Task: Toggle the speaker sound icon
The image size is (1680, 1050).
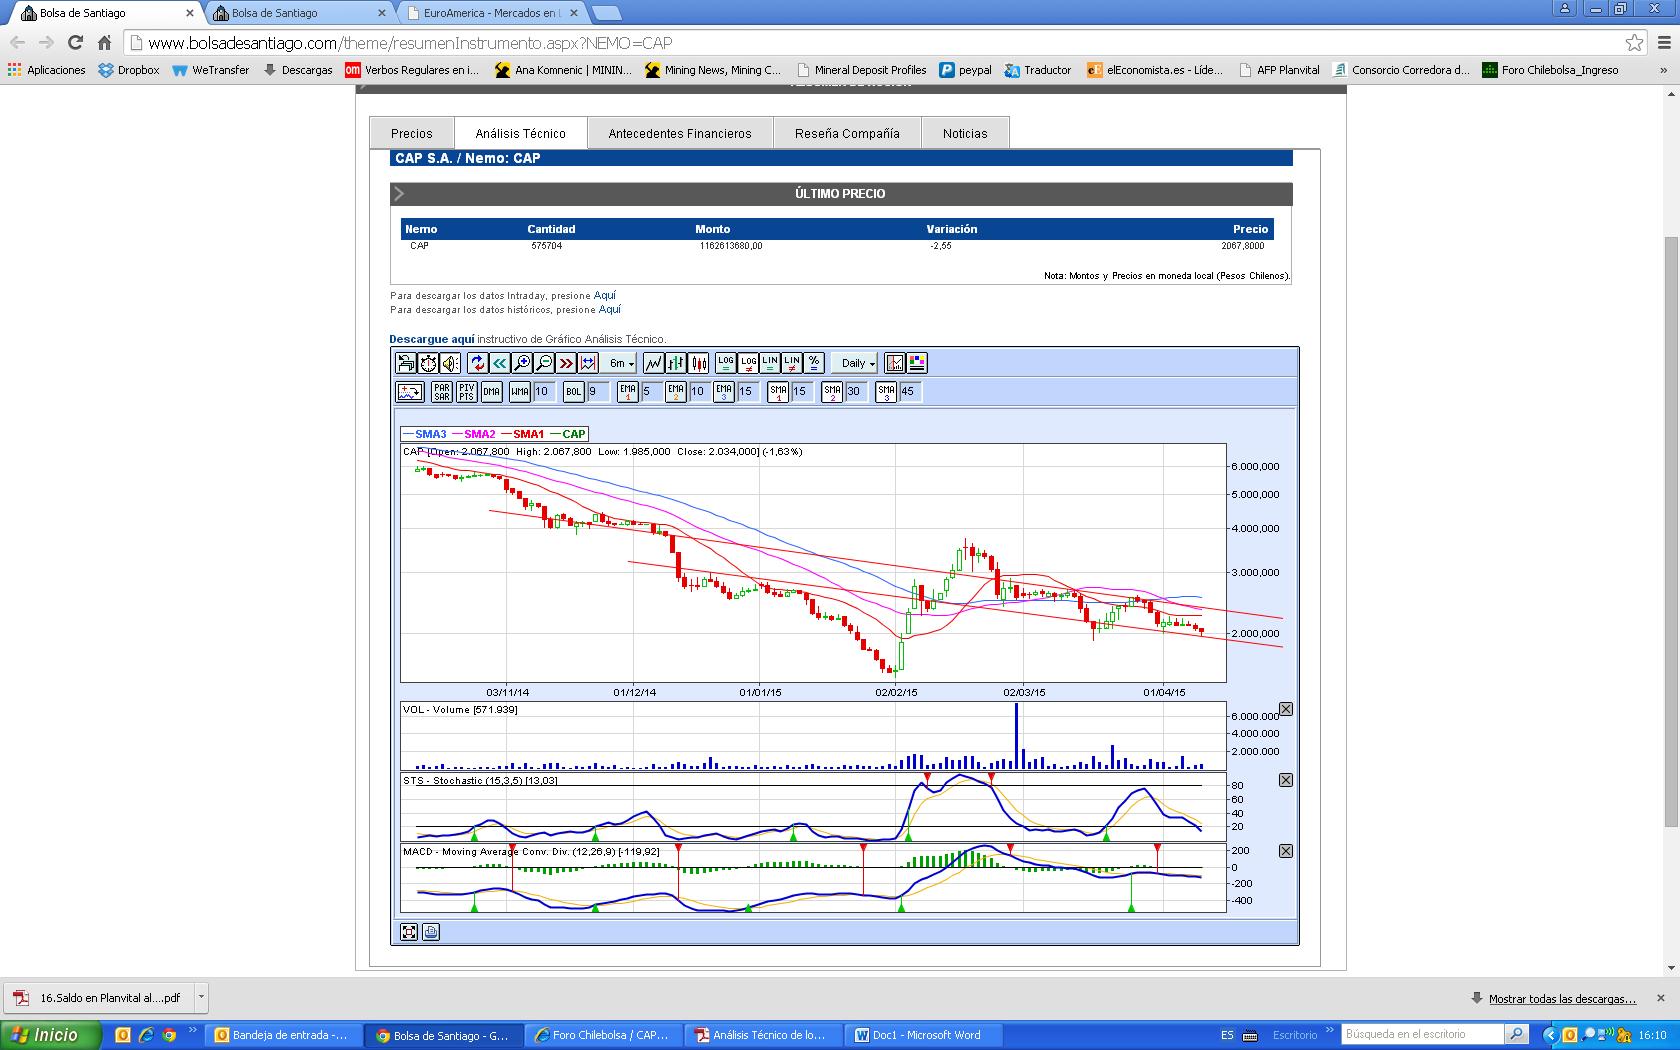Action: pyautogui.click(x=450, y=363)
